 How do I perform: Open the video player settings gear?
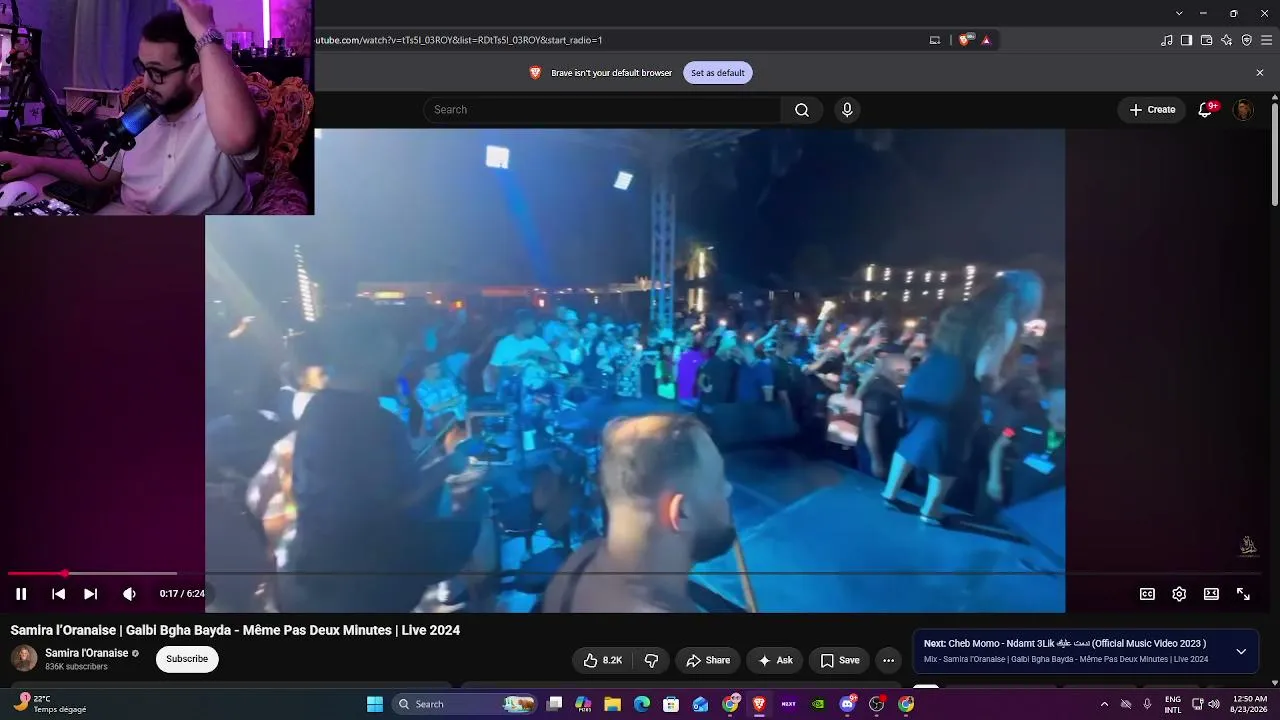1179,594
